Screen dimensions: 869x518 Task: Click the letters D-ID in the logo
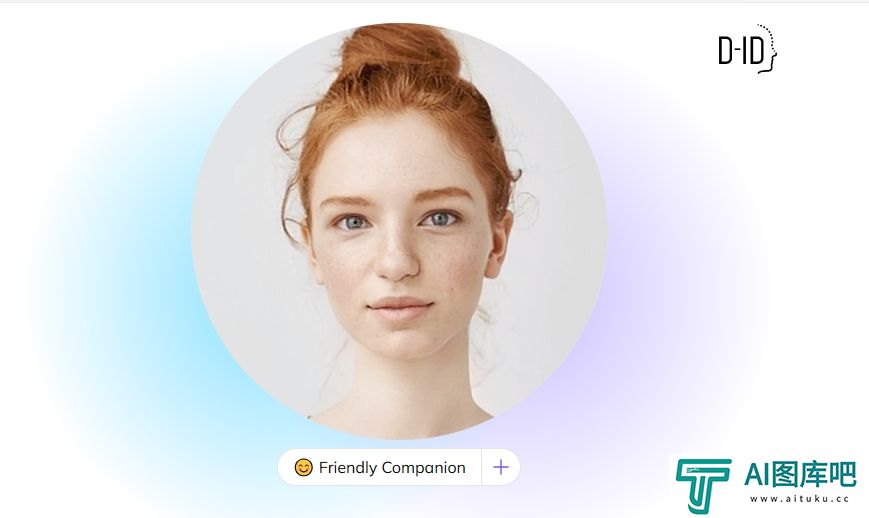pyautogui.click(x=740, y=50)
